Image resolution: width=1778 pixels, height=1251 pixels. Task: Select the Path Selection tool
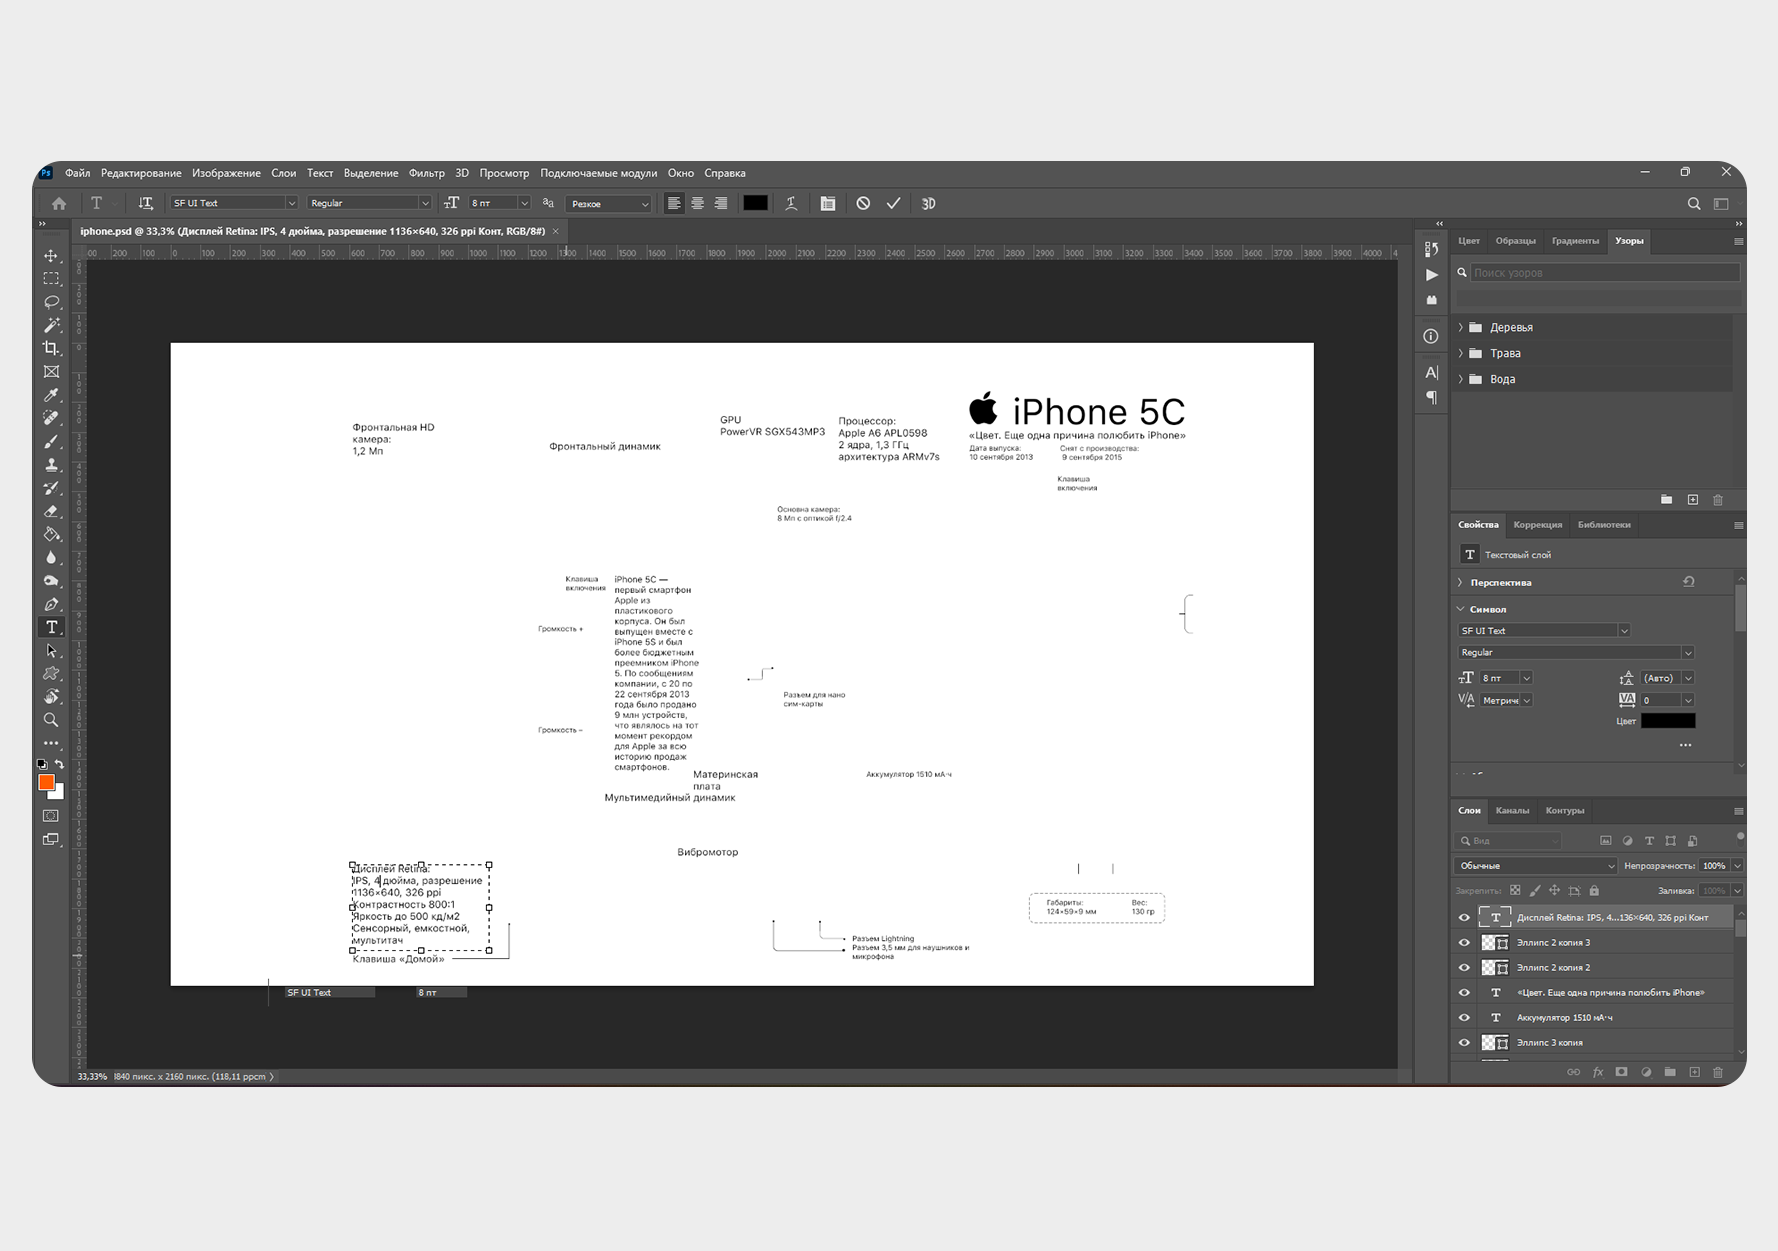pyautogui.click(x=51, y=651)
